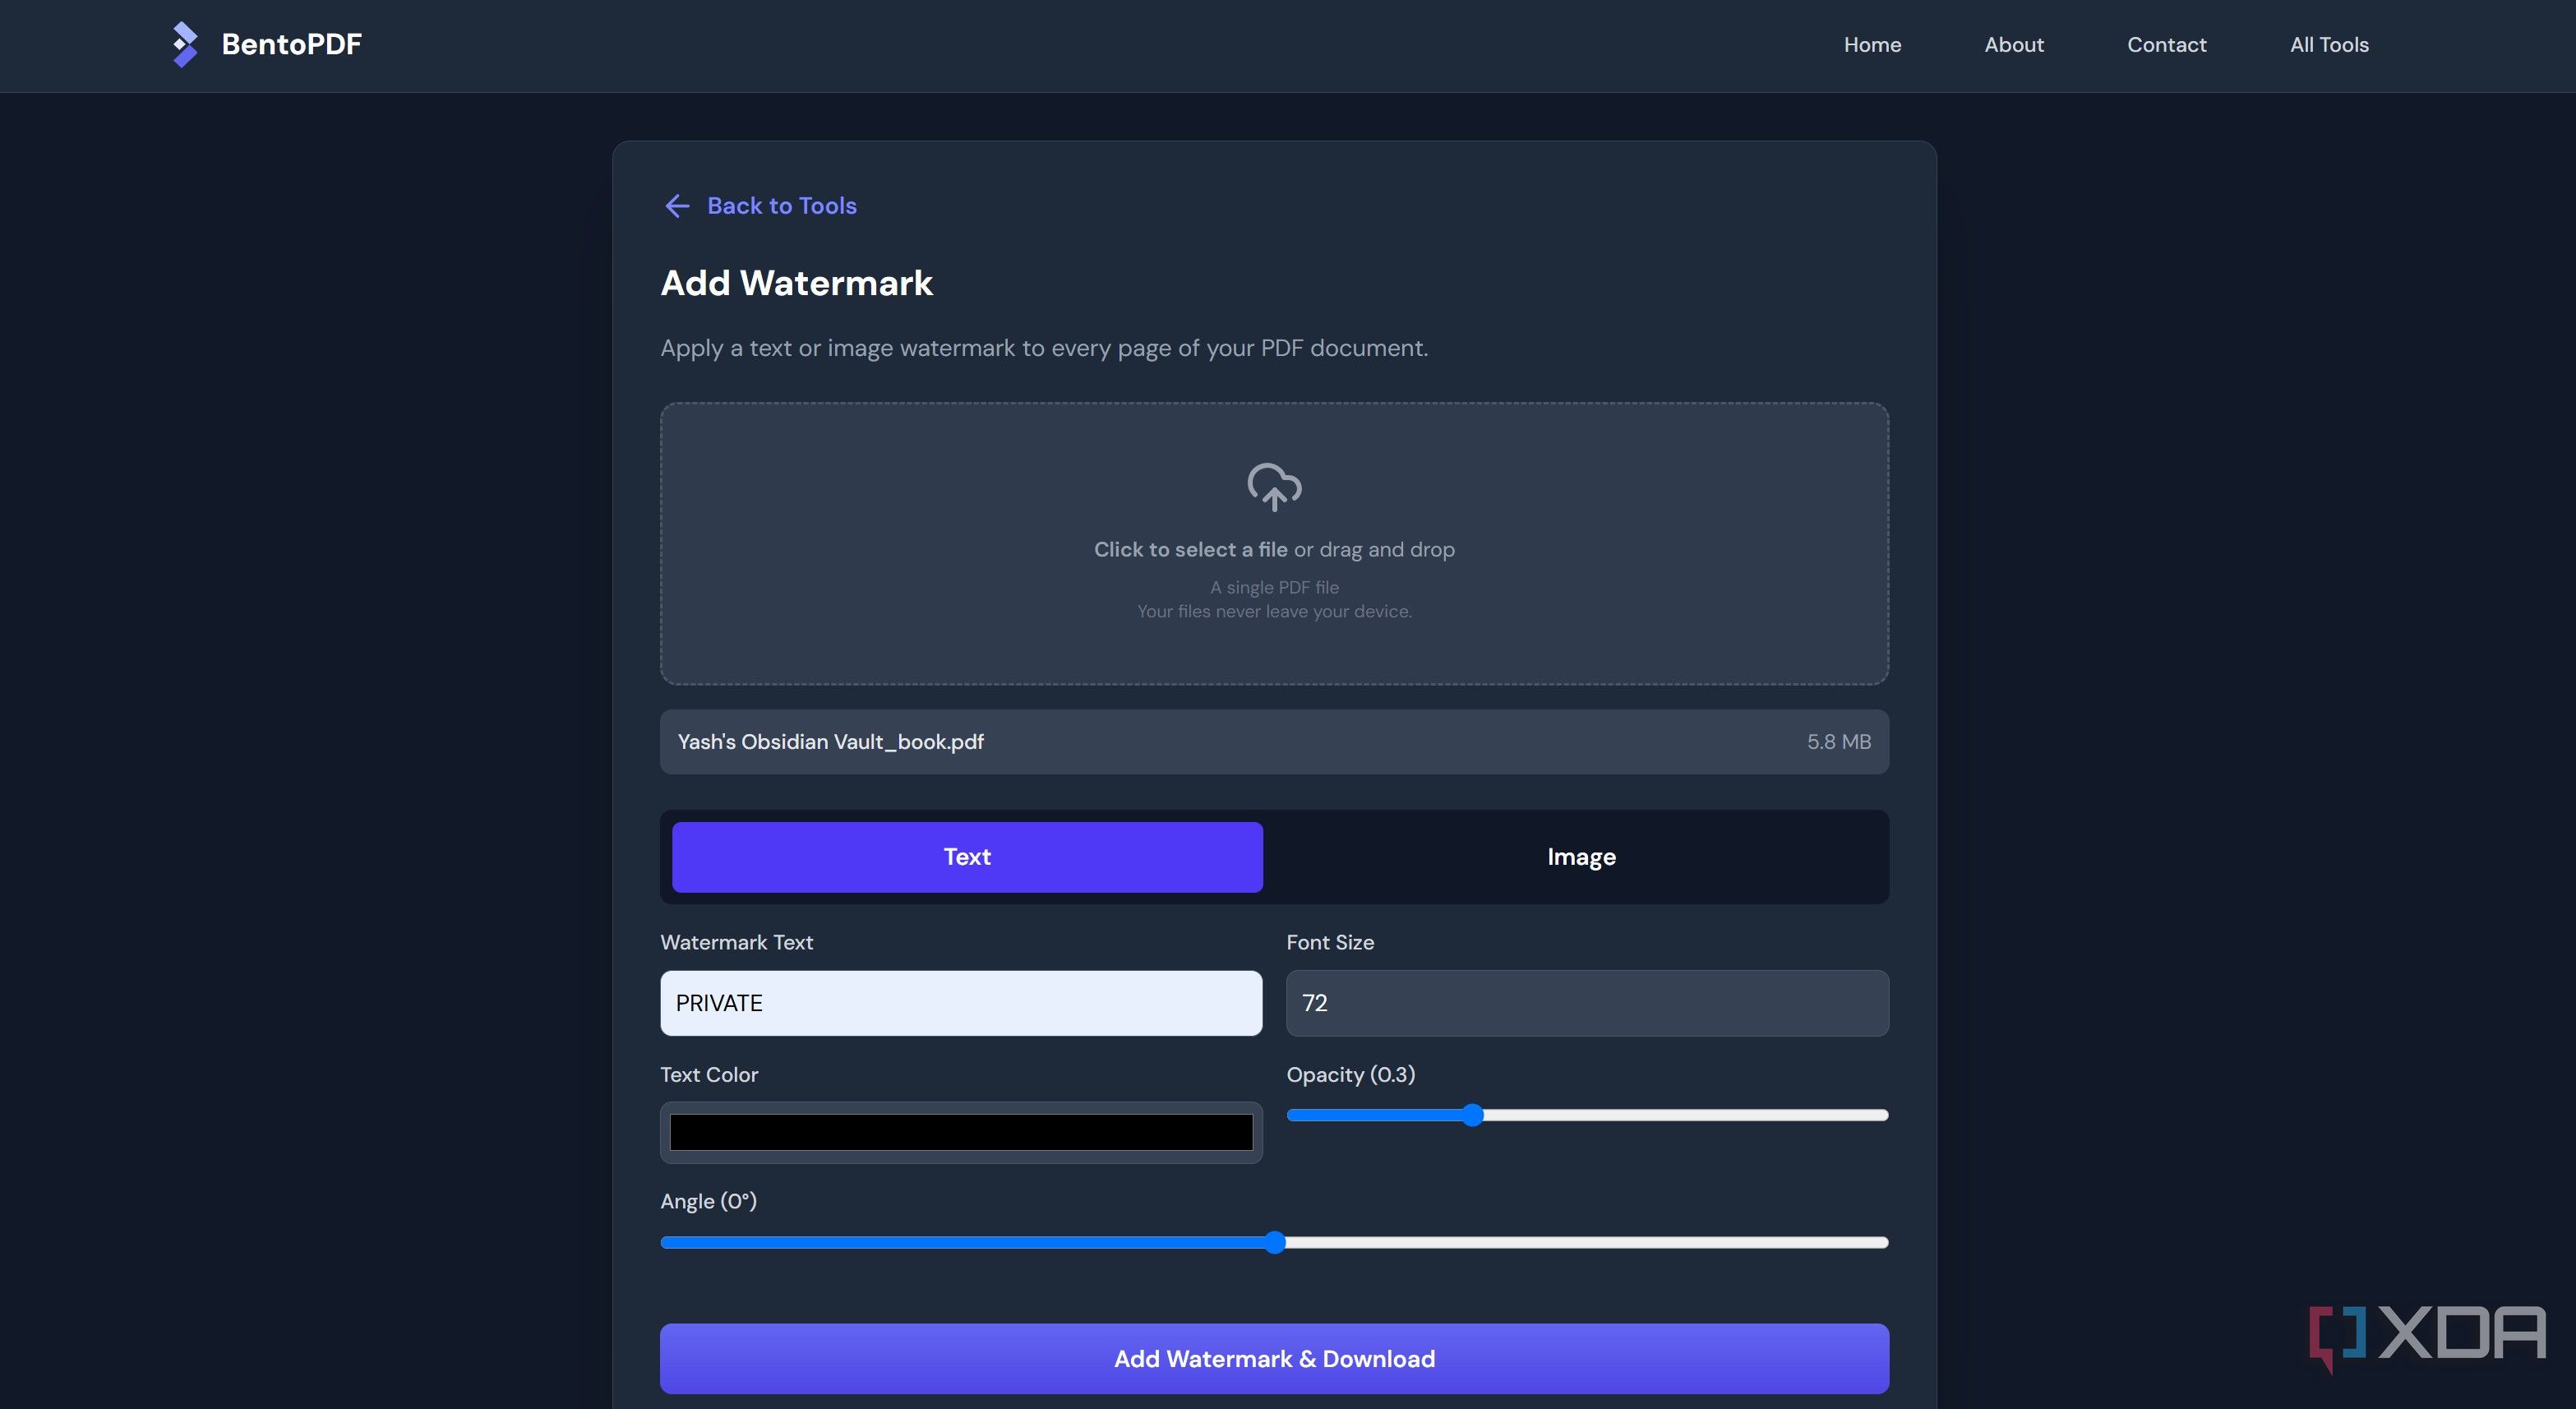
Task: Click the BentoPDF logo icon
Action: pos(185,45)
